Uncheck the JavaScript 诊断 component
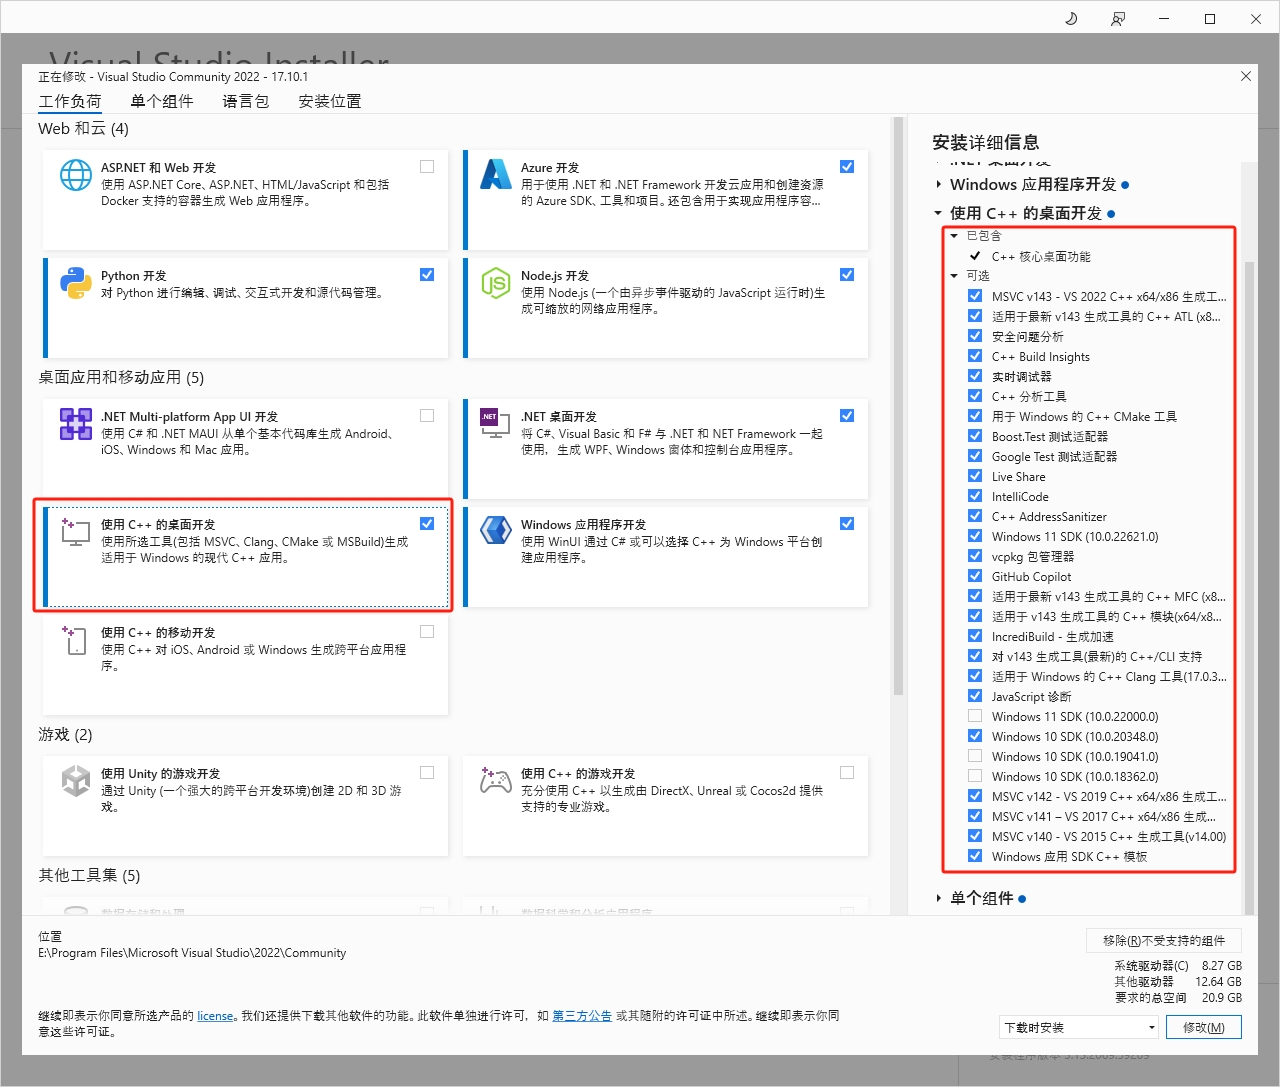This screenshot has height=1087, width=1280. point(975,696)
